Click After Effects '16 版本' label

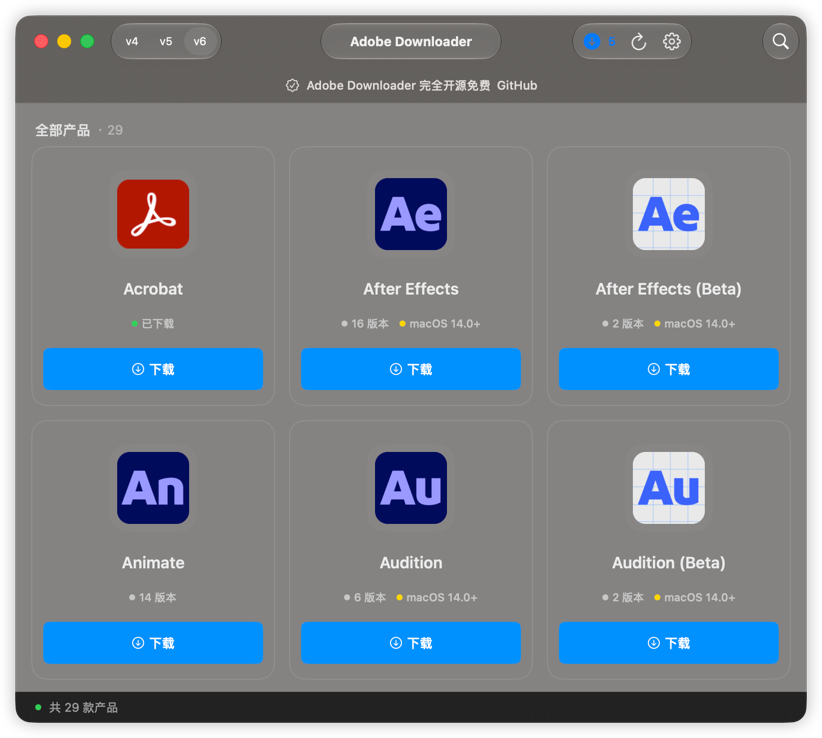370,324
